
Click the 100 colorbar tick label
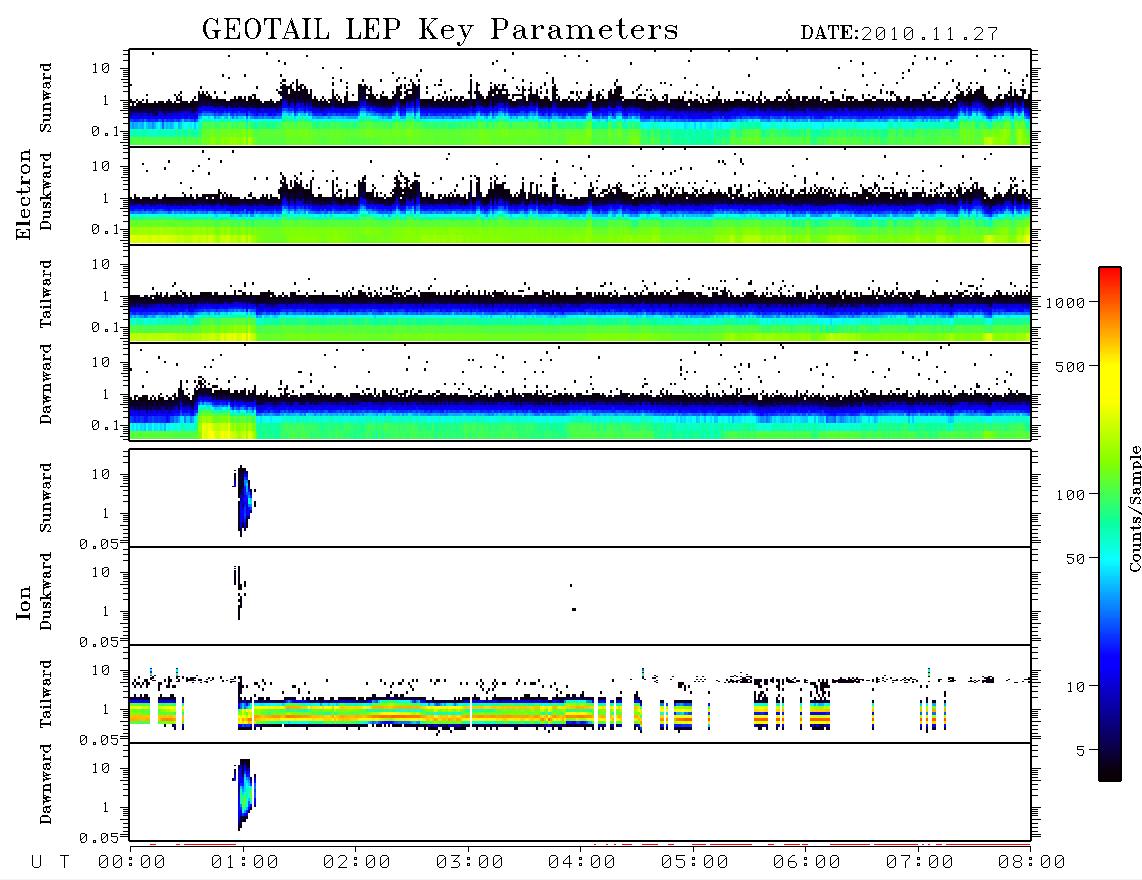pos(1070,495)
